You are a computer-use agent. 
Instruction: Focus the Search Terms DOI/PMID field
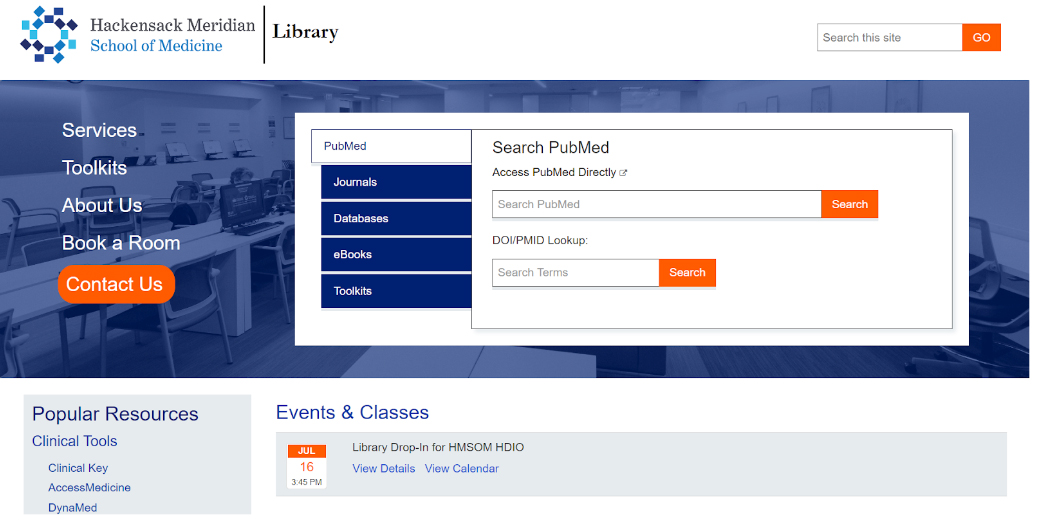coord(576,273)
